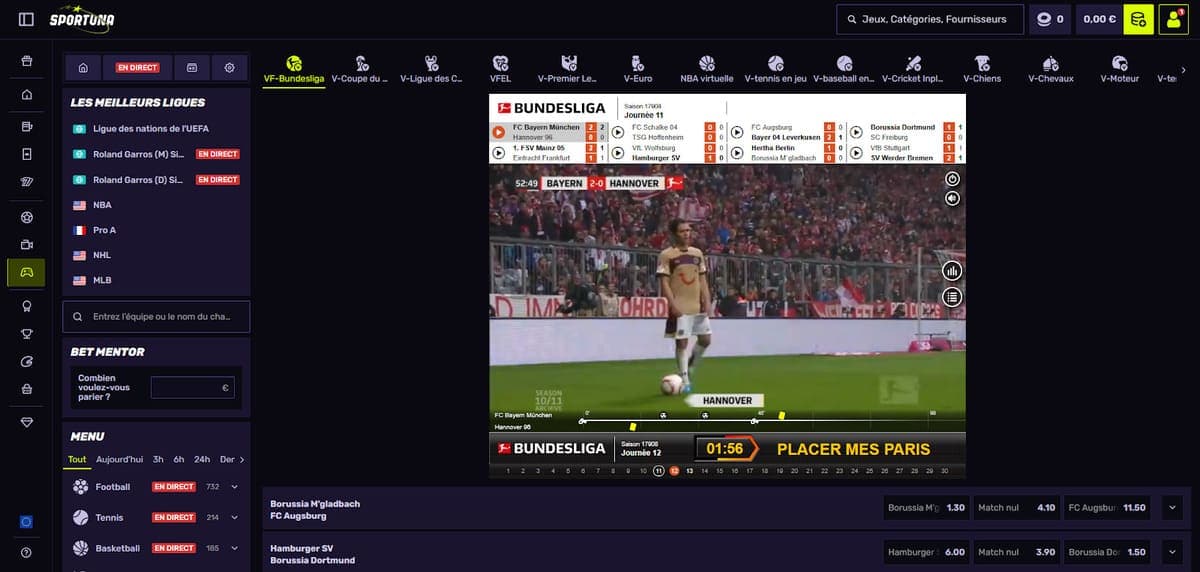
Task: Focus the Jeux, Catégories, Fournisseurs search box
Action: (x=930, y=19)
